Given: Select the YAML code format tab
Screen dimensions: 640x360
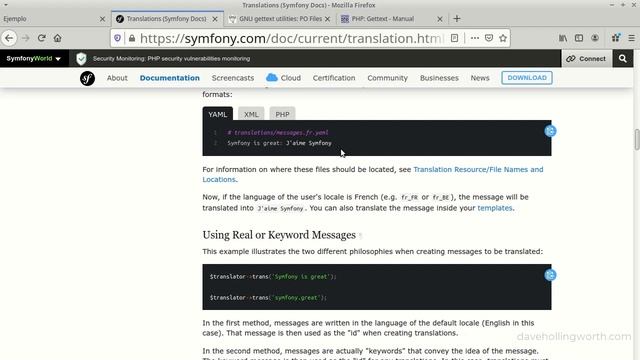Looking at the screenshot, I should [218, 114].
